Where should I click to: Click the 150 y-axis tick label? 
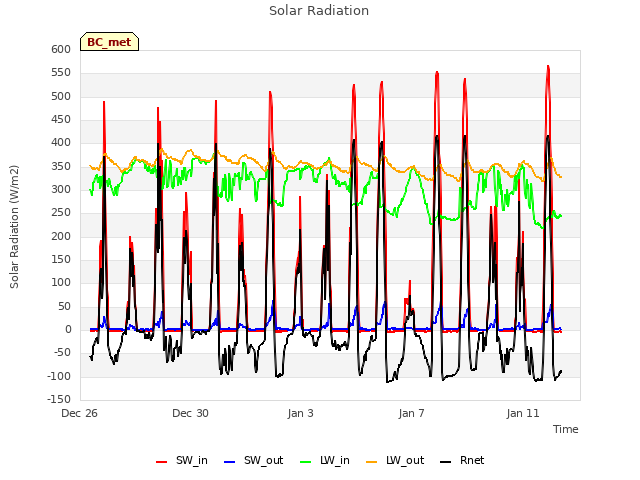61,260
